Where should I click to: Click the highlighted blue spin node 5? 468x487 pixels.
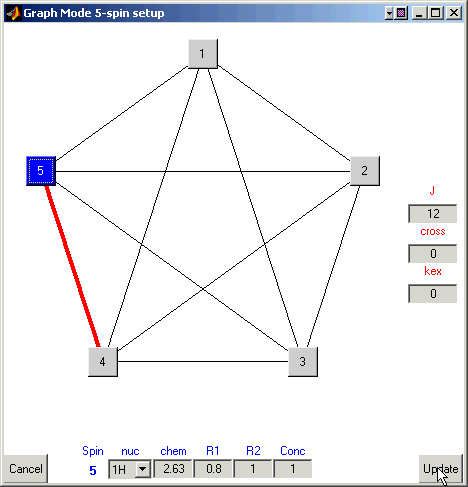tap(41, 171)
